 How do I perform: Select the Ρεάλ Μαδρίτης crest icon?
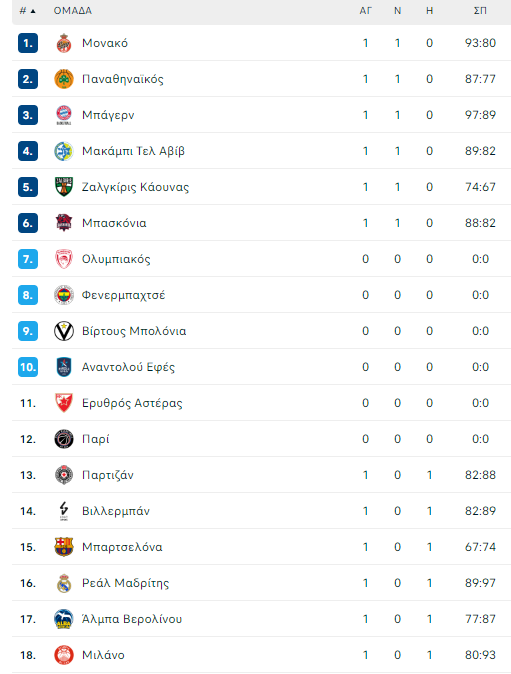point(64,583)
